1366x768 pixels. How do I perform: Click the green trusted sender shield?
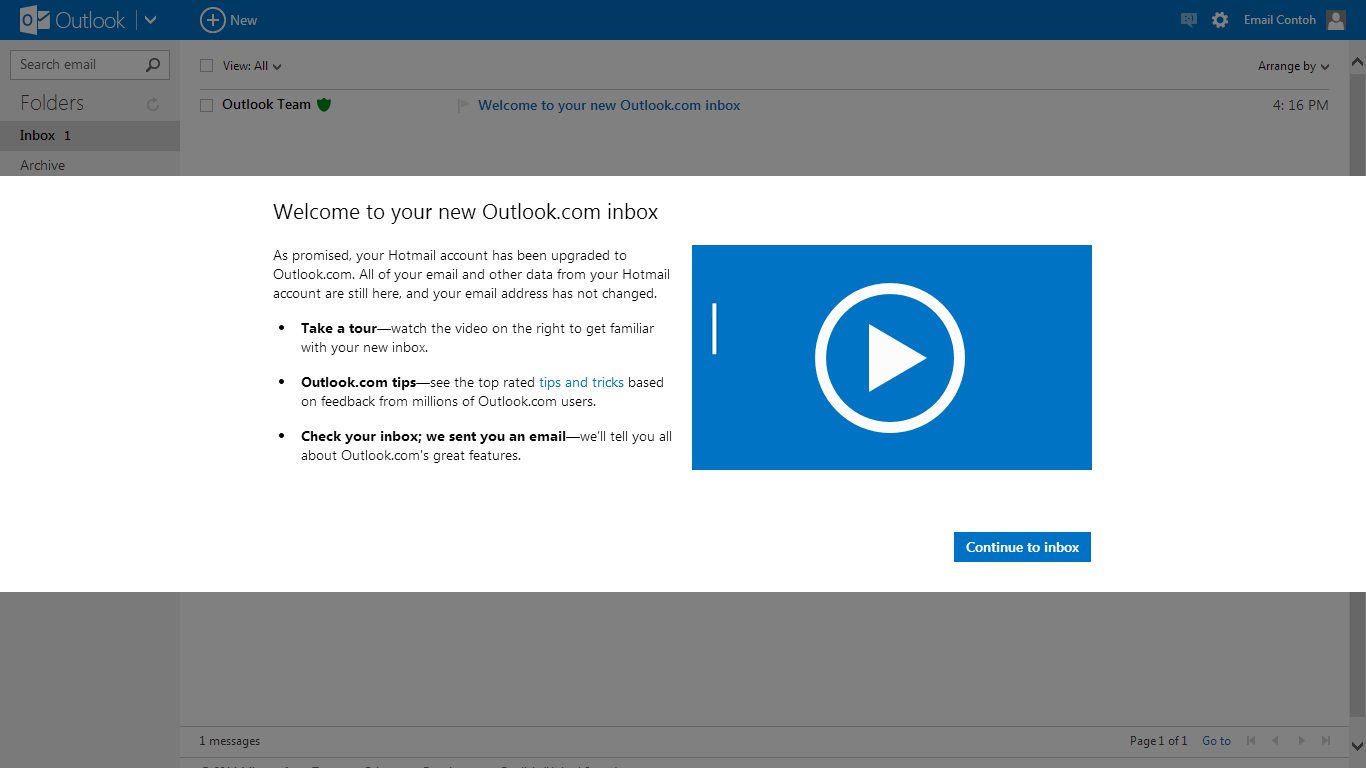pyautogui.click(x=324, y=105)
